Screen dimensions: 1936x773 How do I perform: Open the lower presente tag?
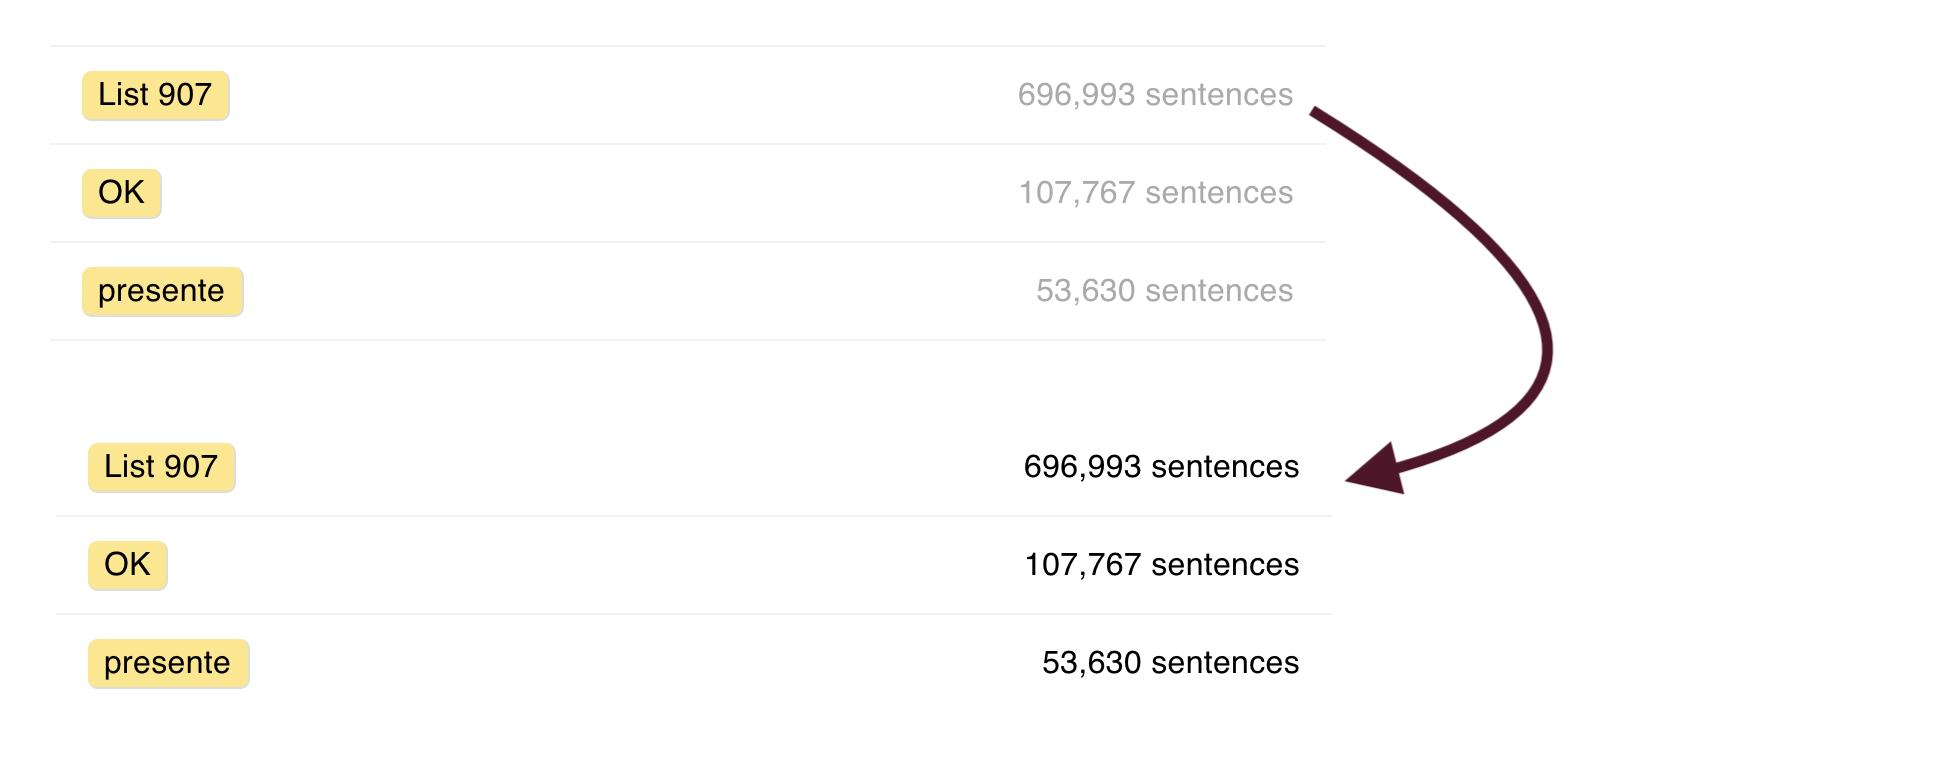[x=168, y=662]
